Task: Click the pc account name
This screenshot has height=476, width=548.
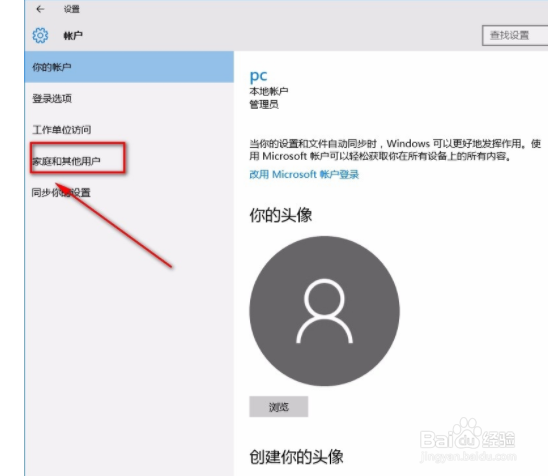Action: click(x=258, y=76)
